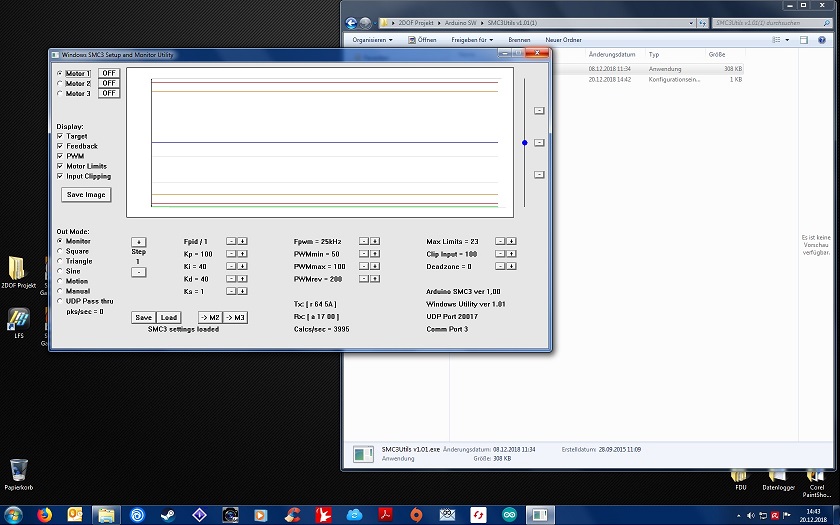The height and width of the screenshot is (525, 840).
Task: Open the Organisieren dropdown menu
Action: pyautogui.click(x=372, y=40)
